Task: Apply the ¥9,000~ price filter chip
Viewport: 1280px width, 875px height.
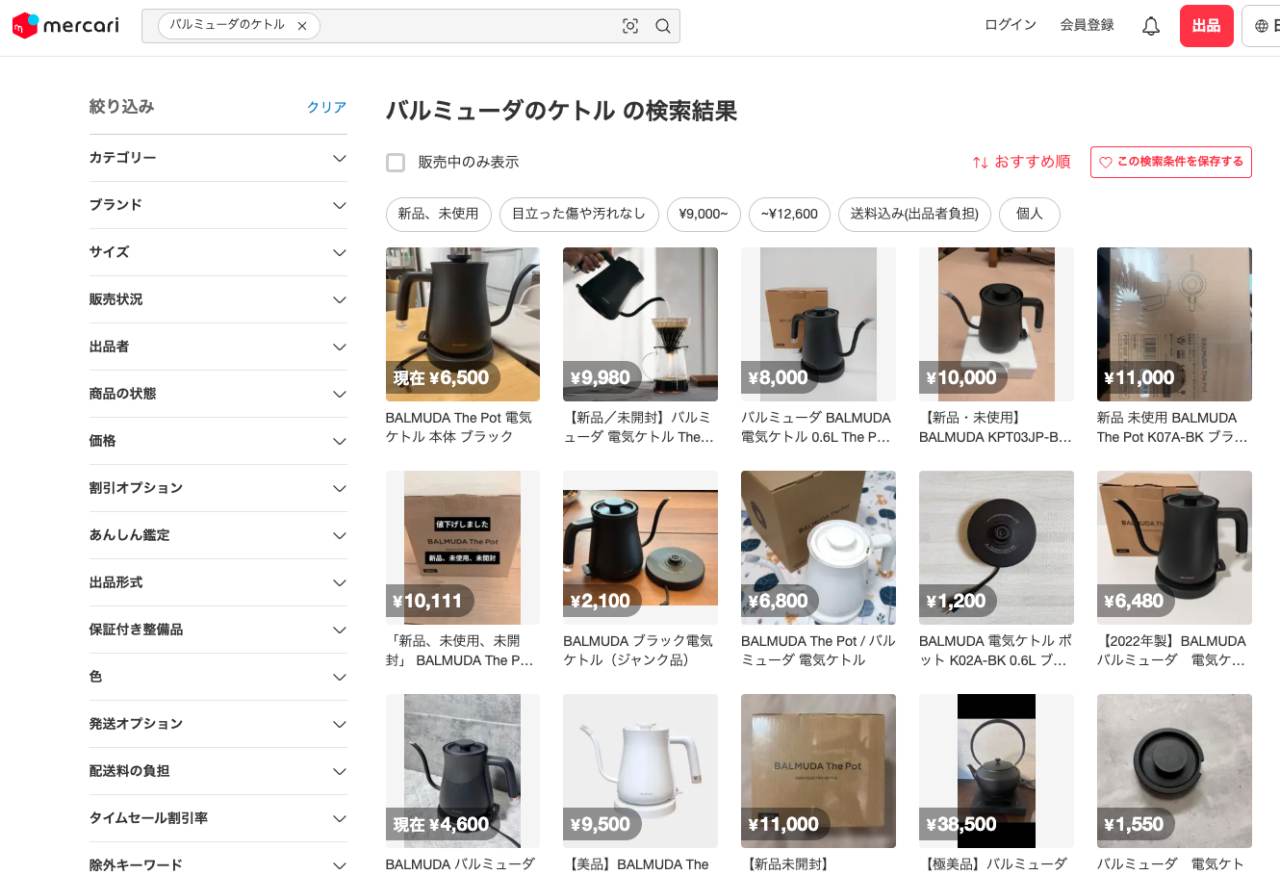Action: pos(704,214)
